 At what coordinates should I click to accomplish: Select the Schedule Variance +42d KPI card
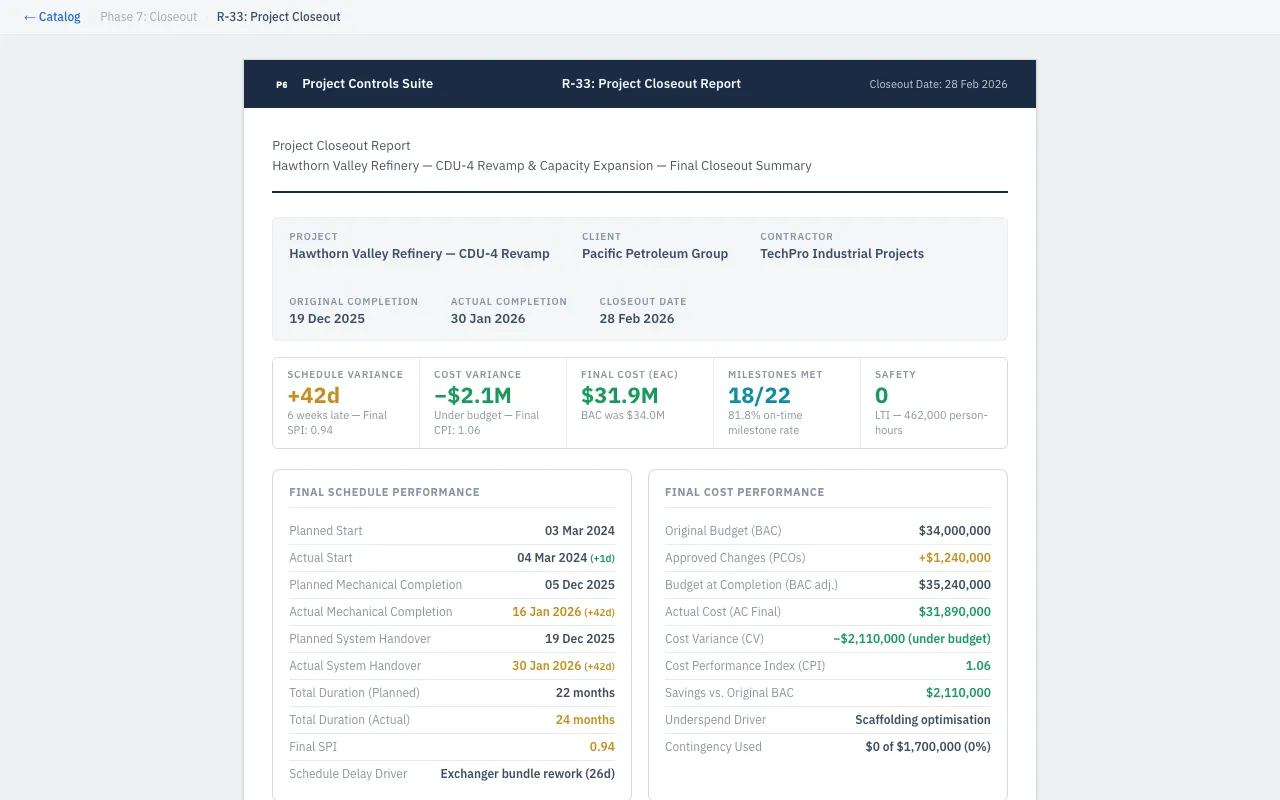(x=346, y=402)
